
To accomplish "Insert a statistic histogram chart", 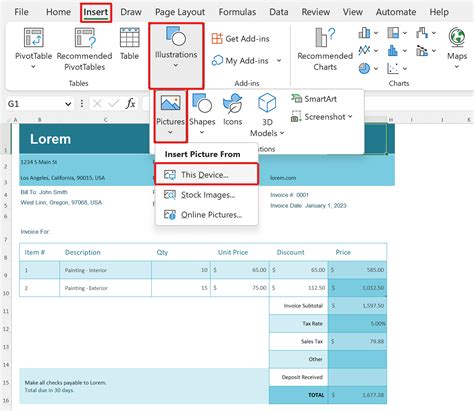I will (393, 51).
